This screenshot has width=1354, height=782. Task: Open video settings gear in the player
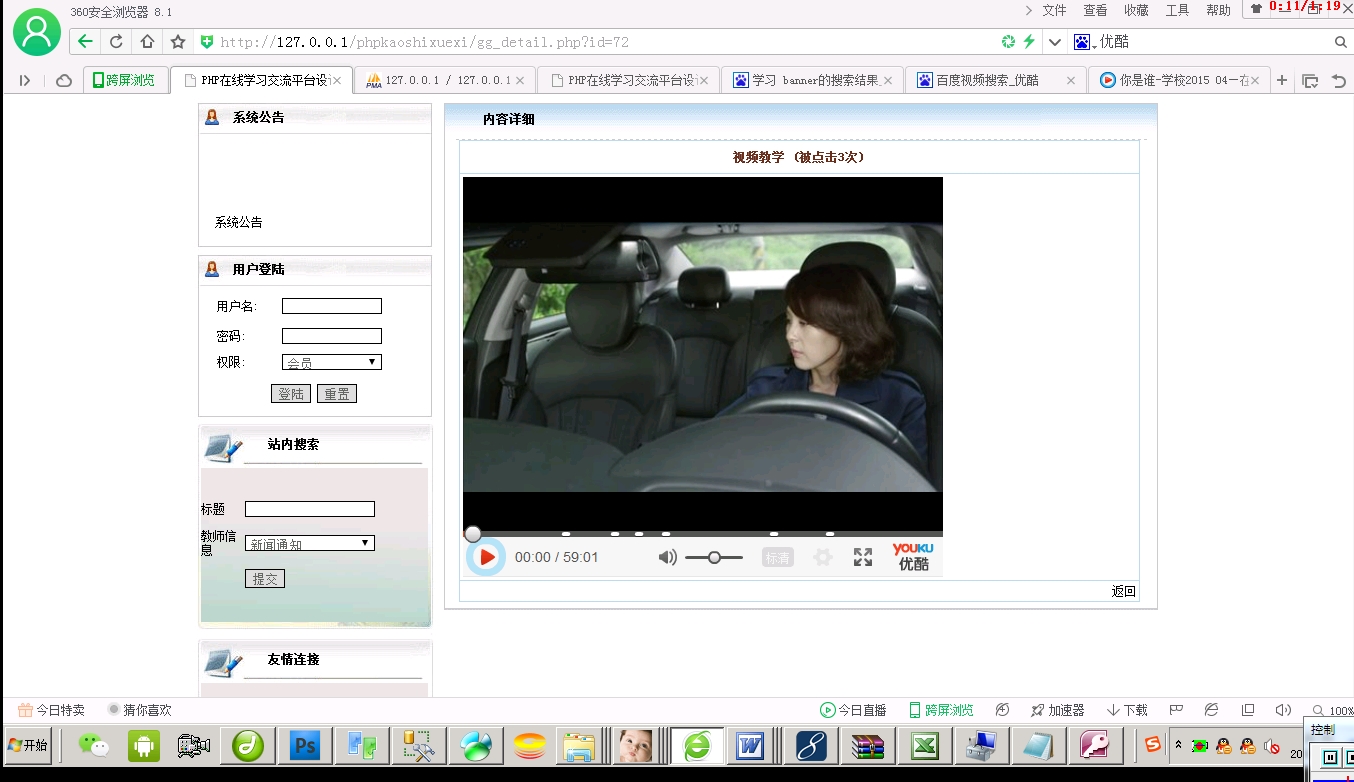[823, 557]
